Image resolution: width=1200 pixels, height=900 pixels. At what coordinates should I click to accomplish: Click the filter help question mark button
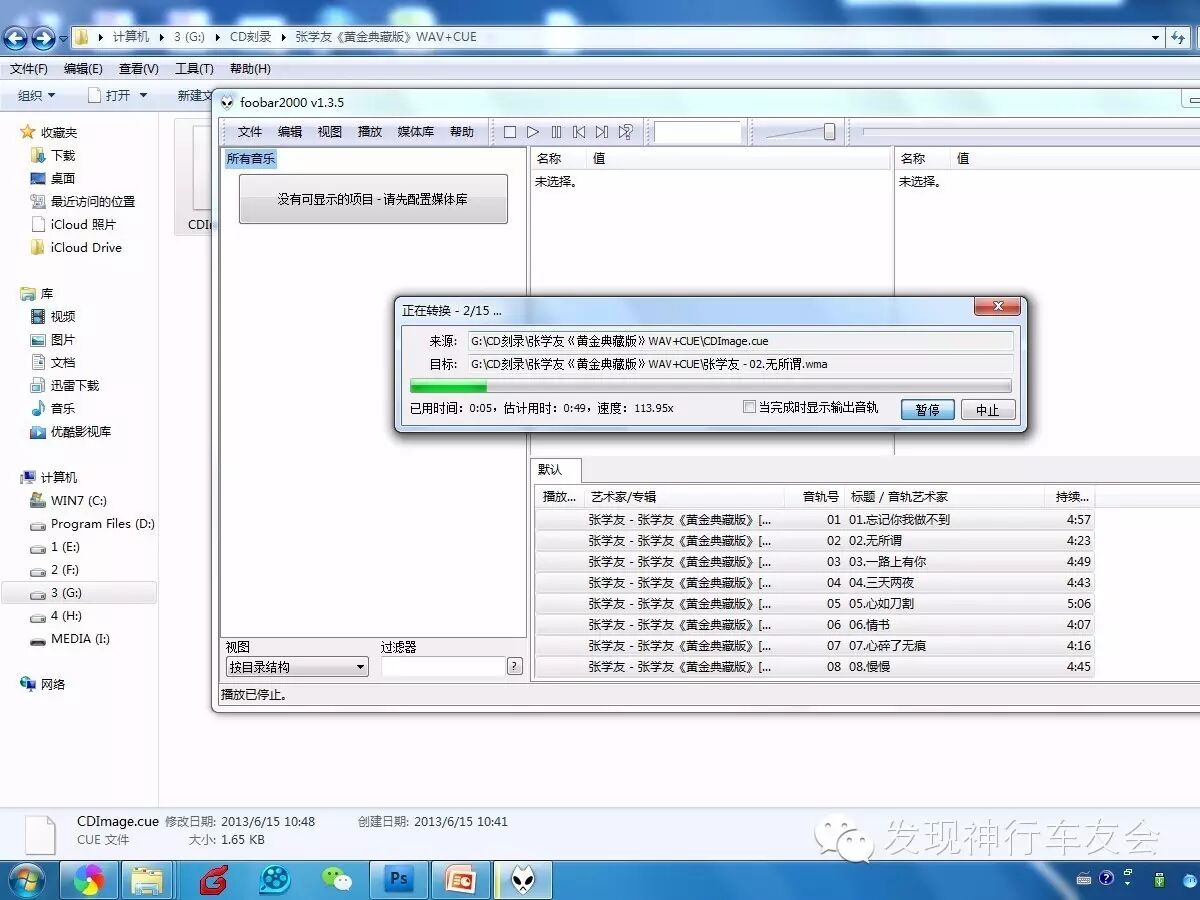point(515,667)
